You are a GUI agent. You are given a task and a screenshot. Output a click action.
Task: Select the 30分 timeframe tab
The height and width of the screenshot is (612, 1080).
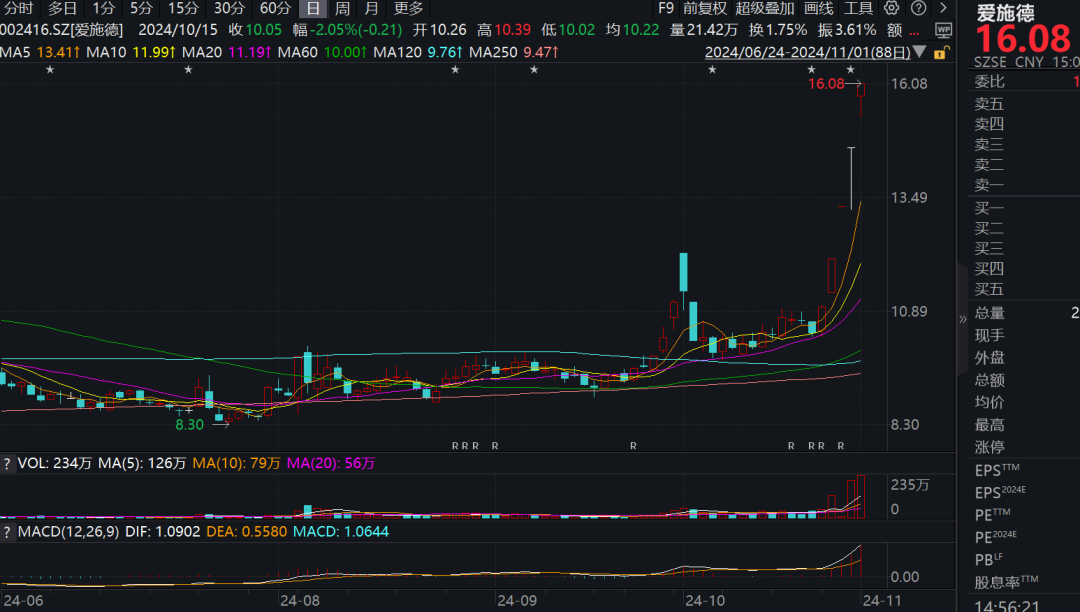coord(229,8)
